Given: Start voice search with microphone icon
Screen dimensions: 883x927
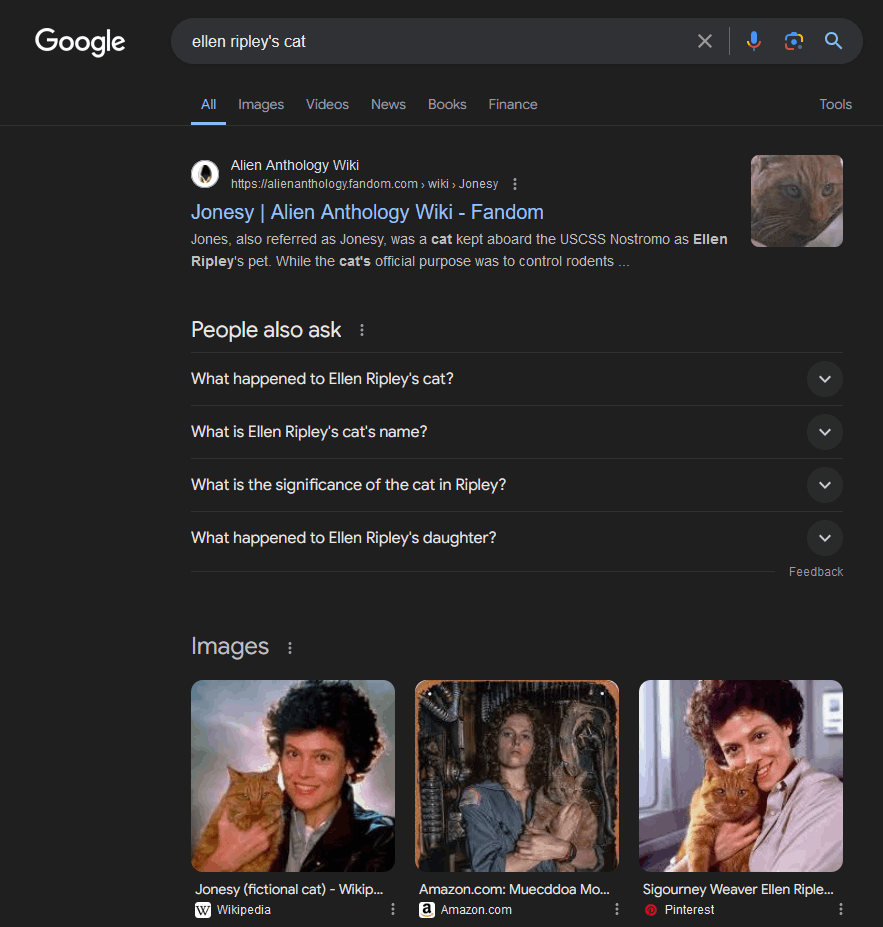Looking at the screenshot, I should tap(754, 41).
